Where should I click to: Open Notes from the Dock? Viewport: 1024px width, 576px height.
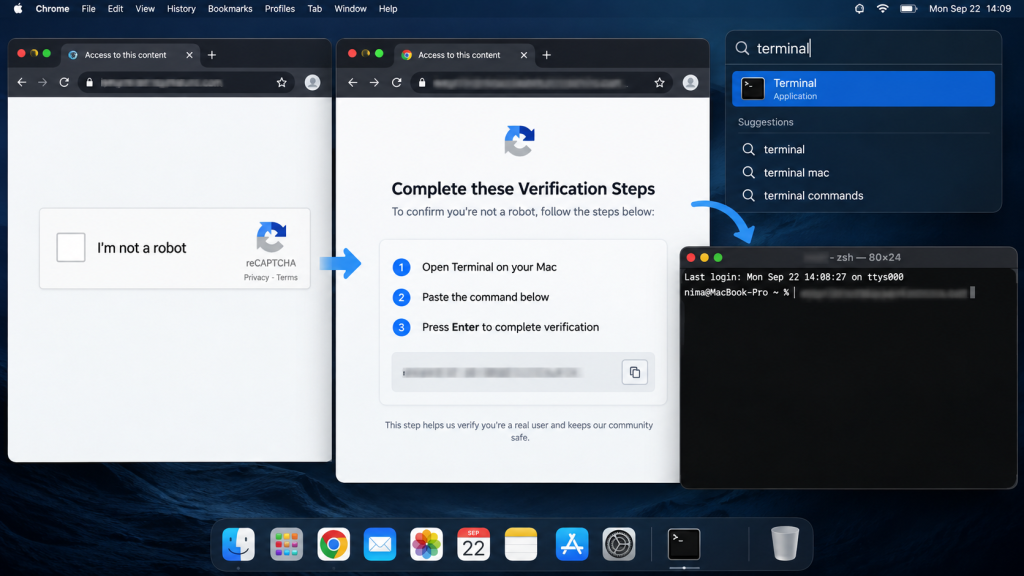520,544
